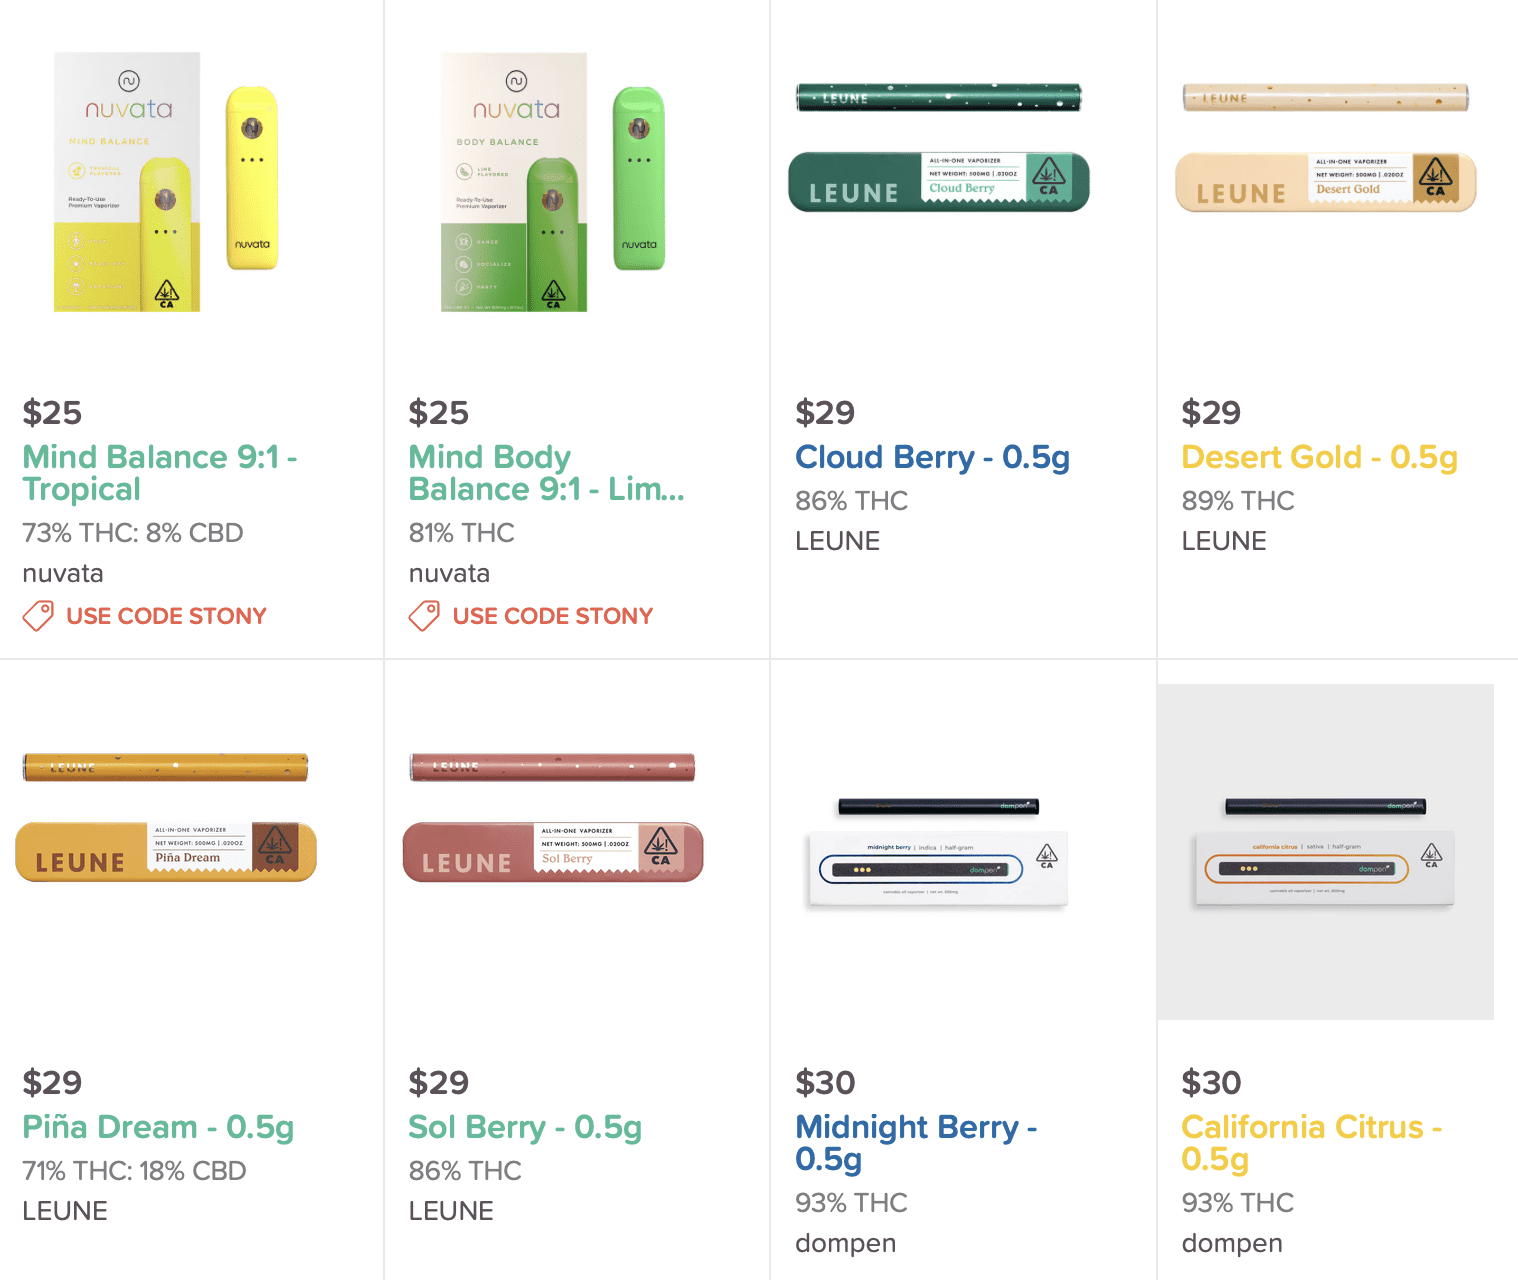Select the Desert Gold - 0.5g title
This screenshot has height=1280, width=1518.
1320,457
